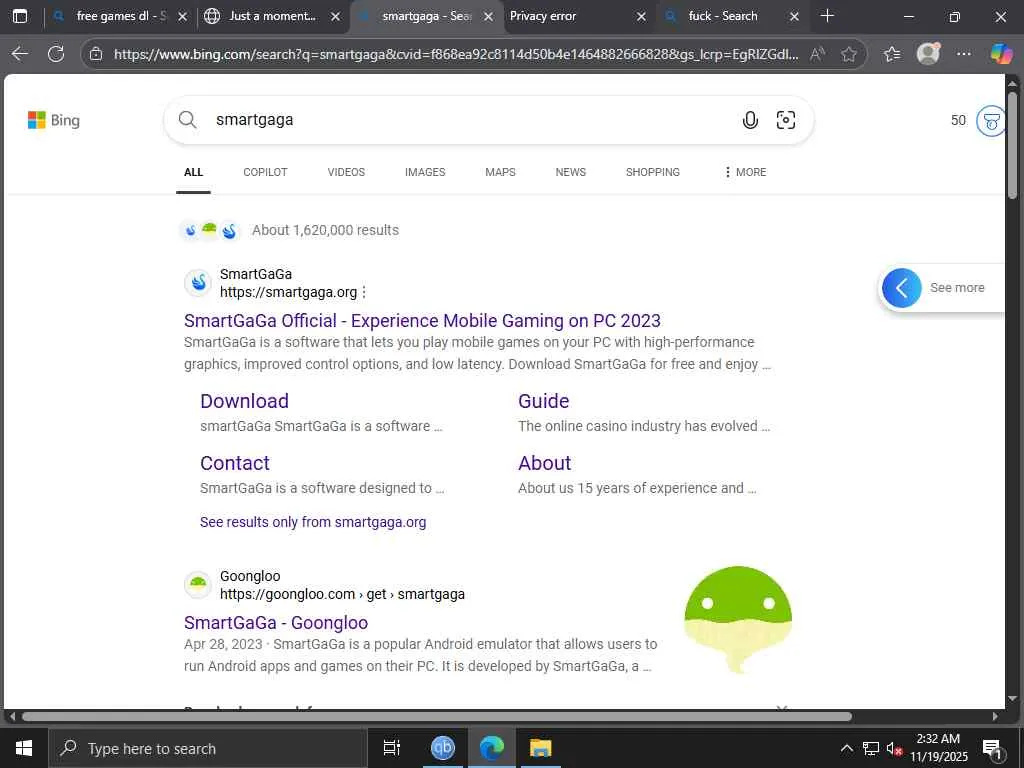Start voice search with microphone icon

(750, 120)
